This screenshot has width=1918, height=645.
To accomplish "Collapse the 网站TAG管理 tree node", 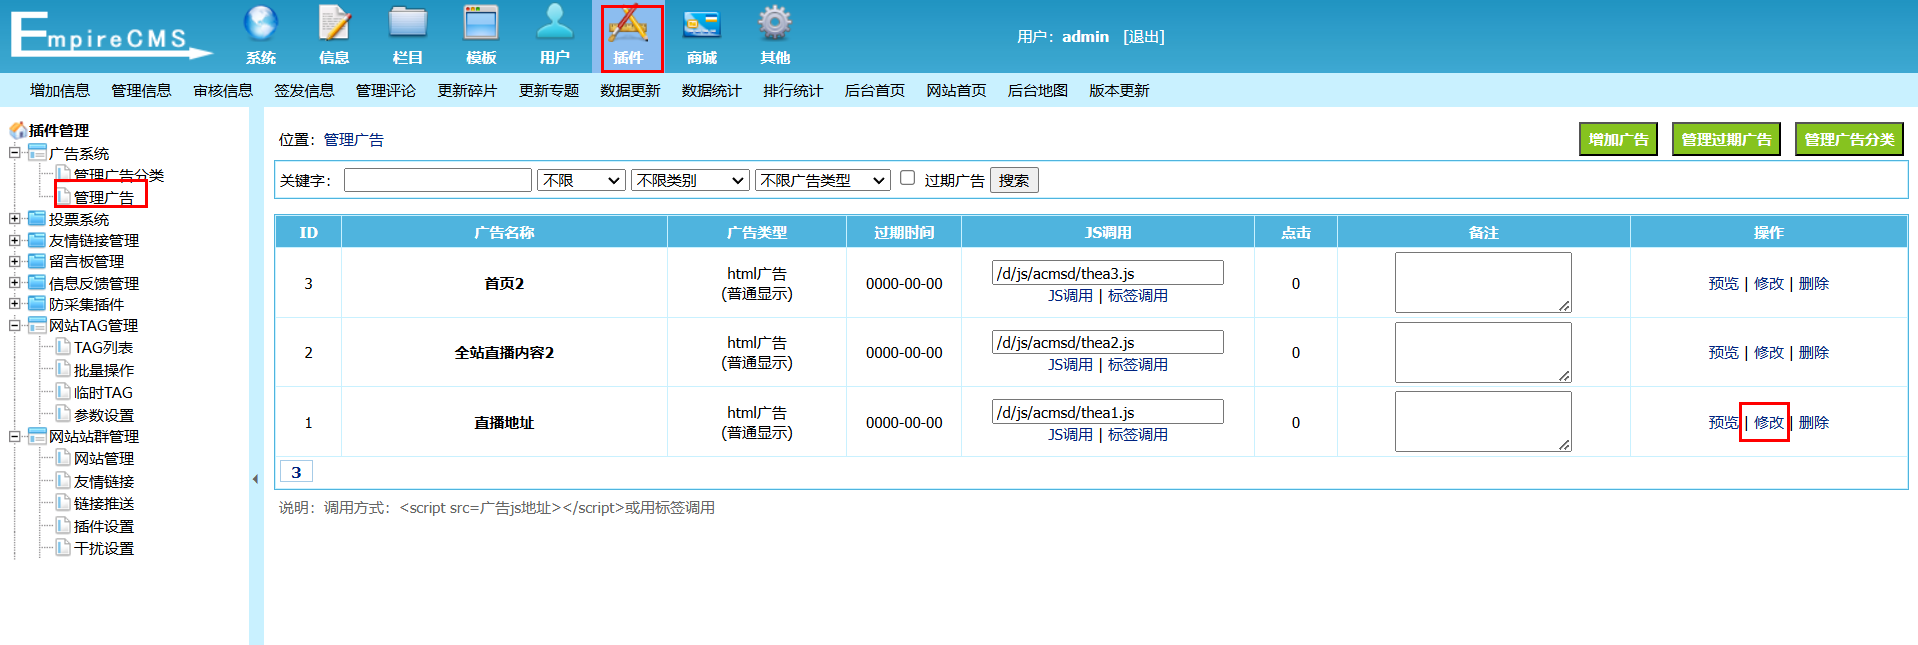I will [15, 326].
